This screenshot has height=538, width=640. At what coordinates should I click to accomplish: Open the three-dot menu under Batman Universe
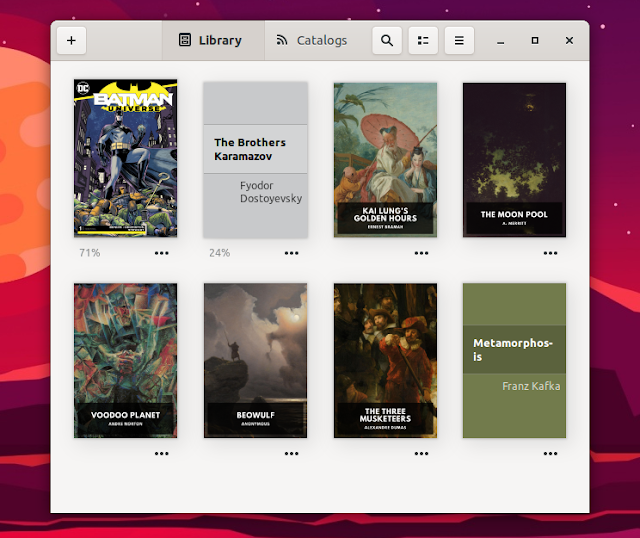pos(162,253)
